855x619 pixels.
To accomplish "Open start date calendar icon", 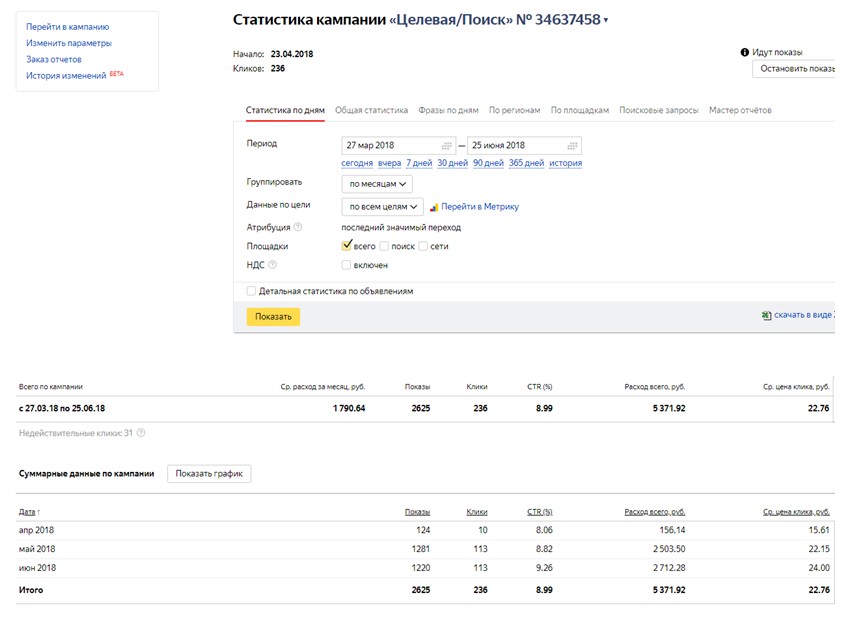I will tap(447, 146).
